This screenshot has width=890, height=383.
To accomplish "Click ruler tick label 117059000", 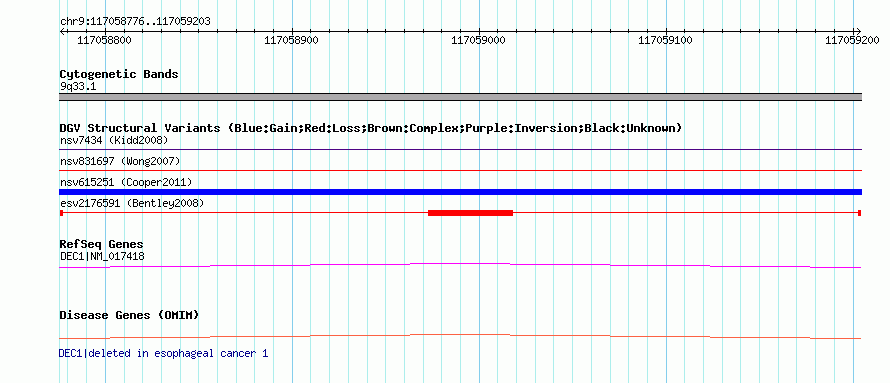I will click(x=478, y=40).
